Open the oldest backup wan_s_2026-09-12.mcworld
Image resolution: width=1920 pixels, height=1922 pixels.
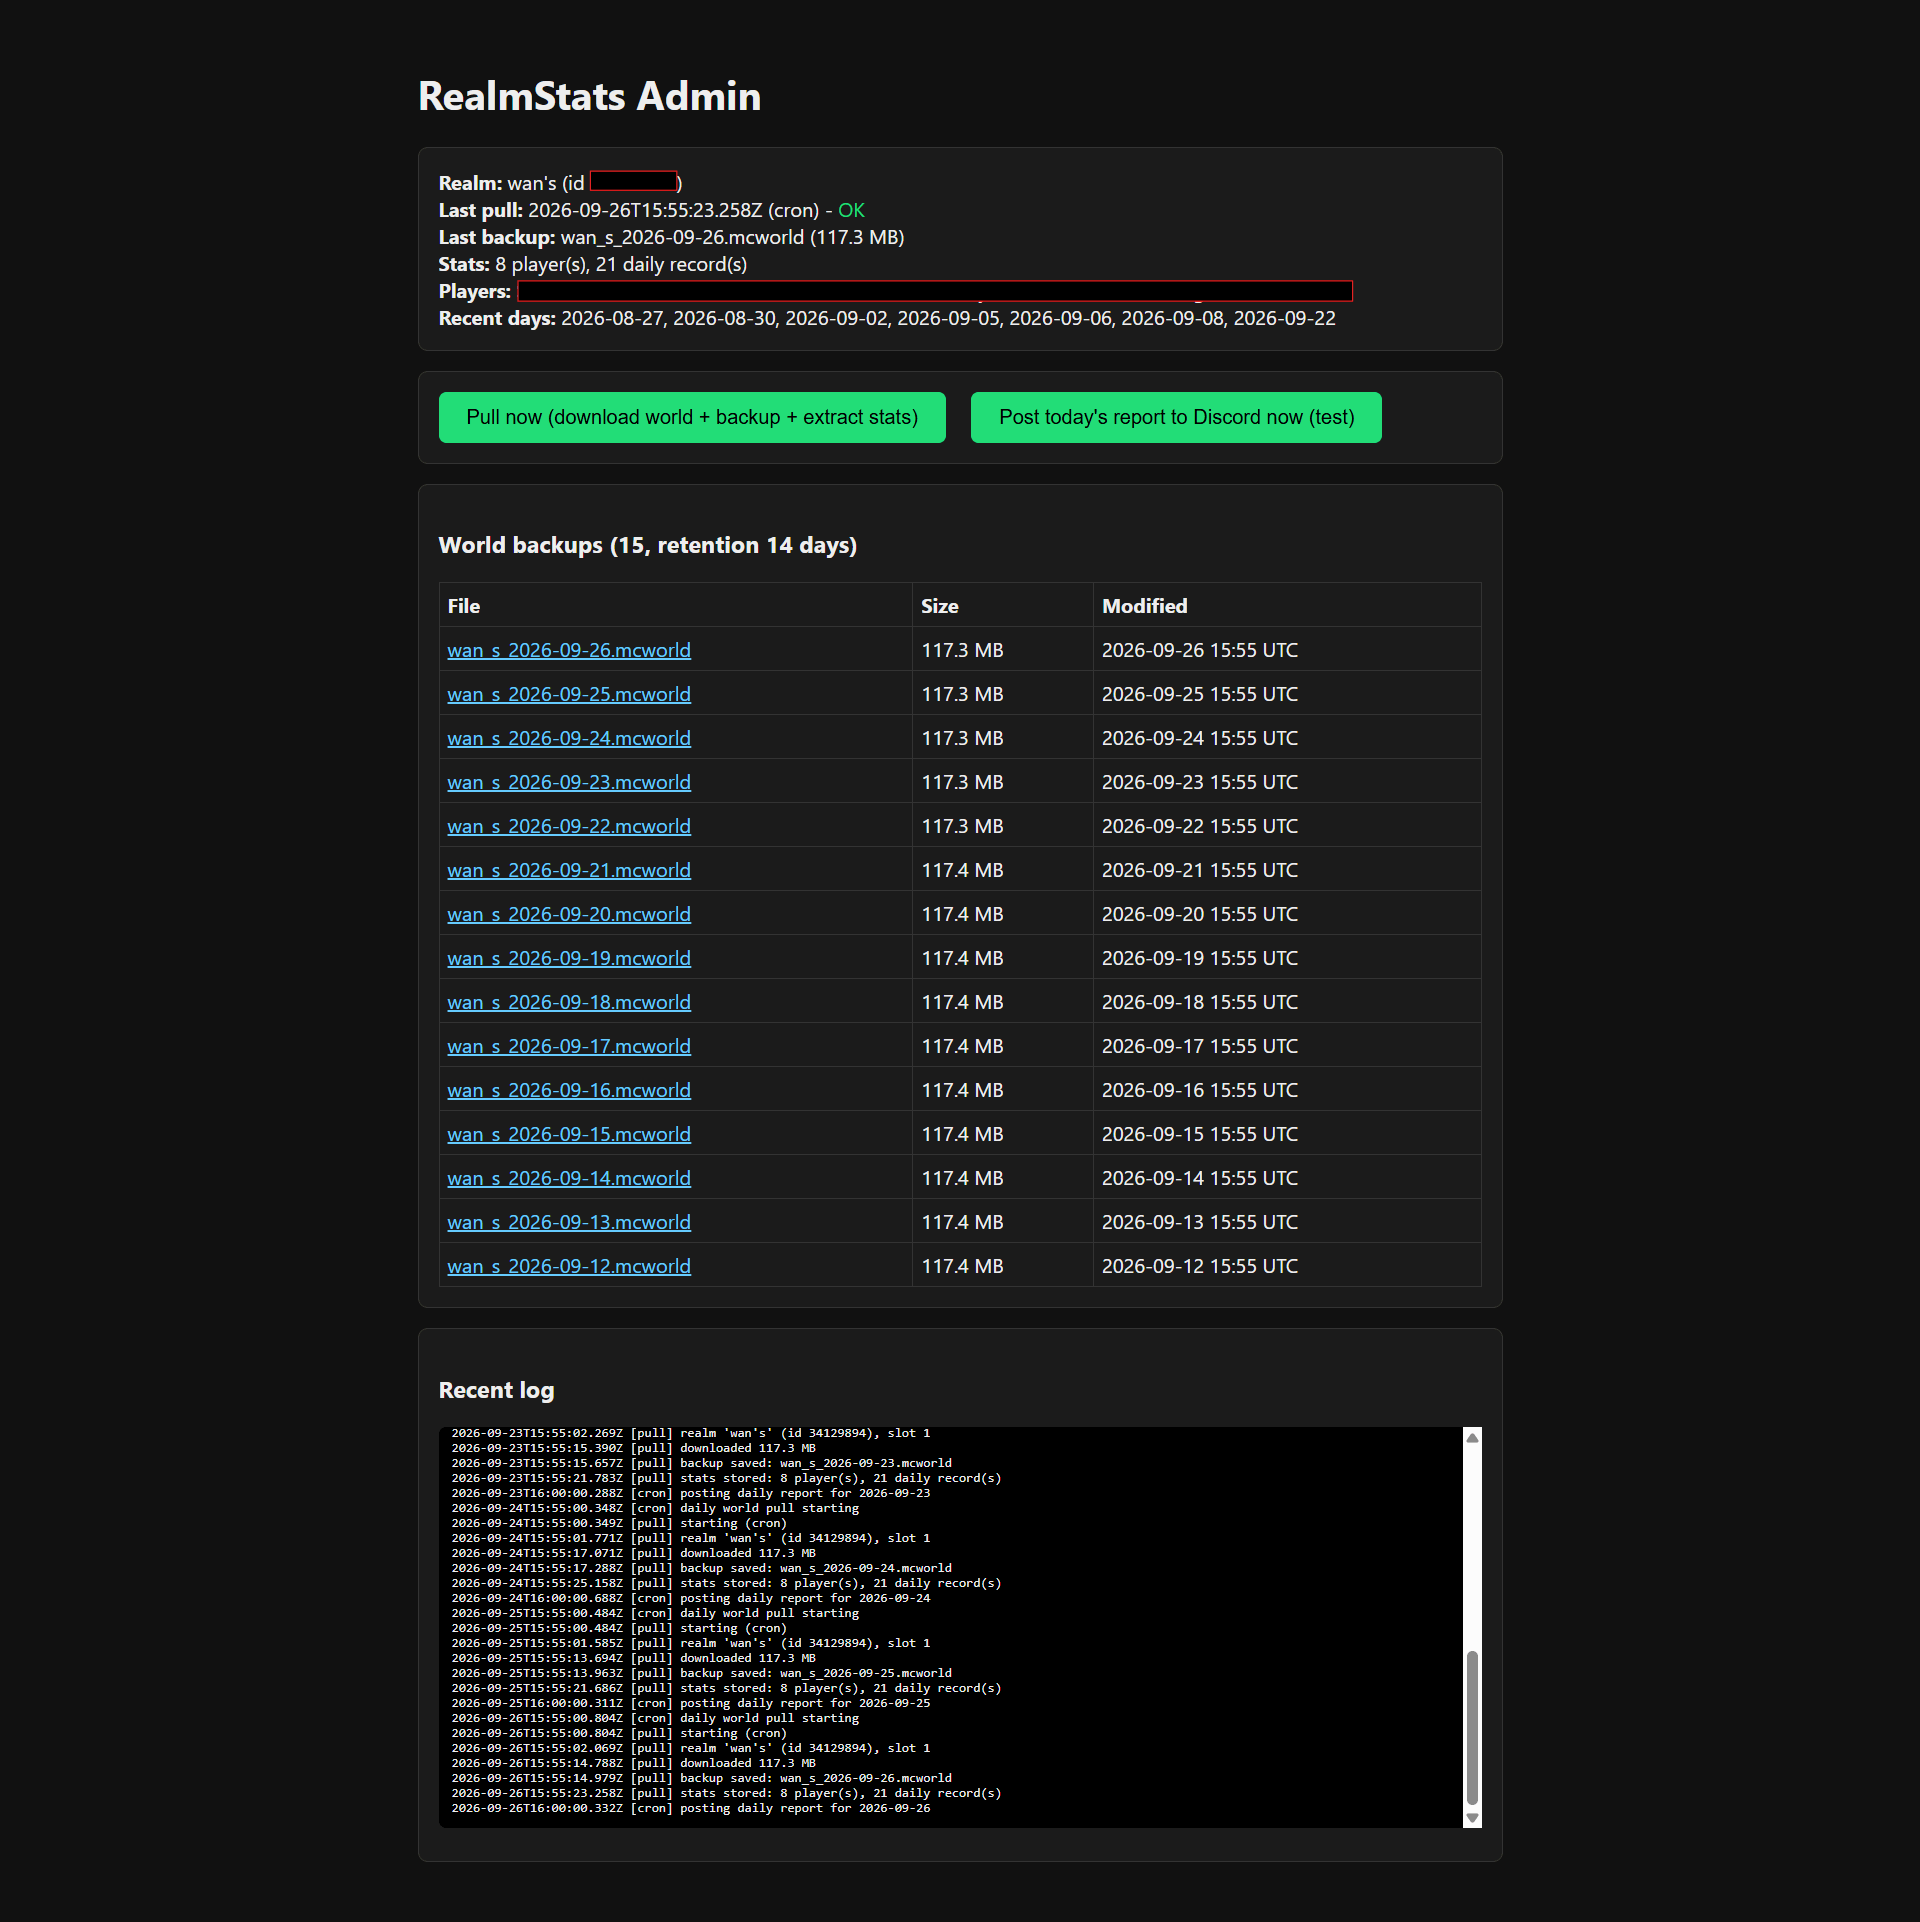click(569, 1266)
